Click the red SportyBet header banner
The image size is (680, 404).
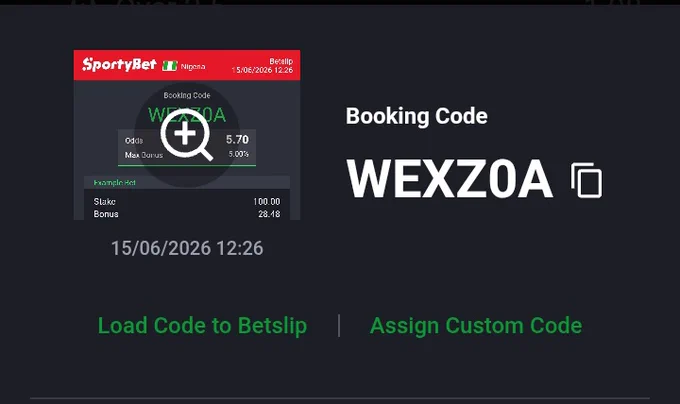187,65
